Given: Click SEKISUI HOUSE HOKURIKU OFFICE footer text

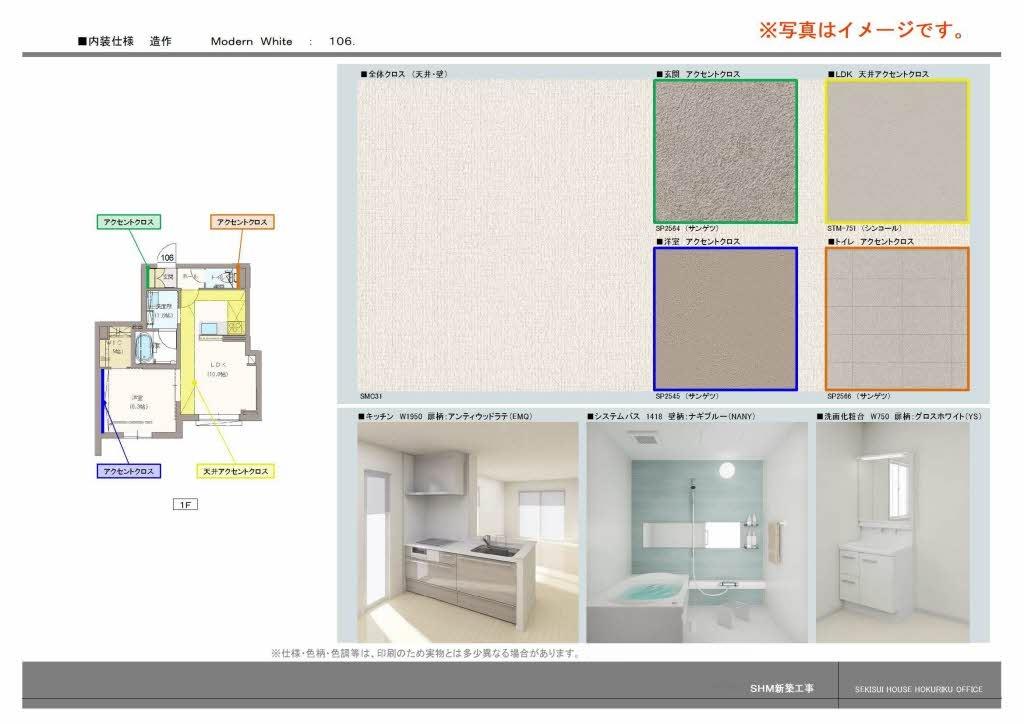Looking at the screenshot, I should point(919,689).
